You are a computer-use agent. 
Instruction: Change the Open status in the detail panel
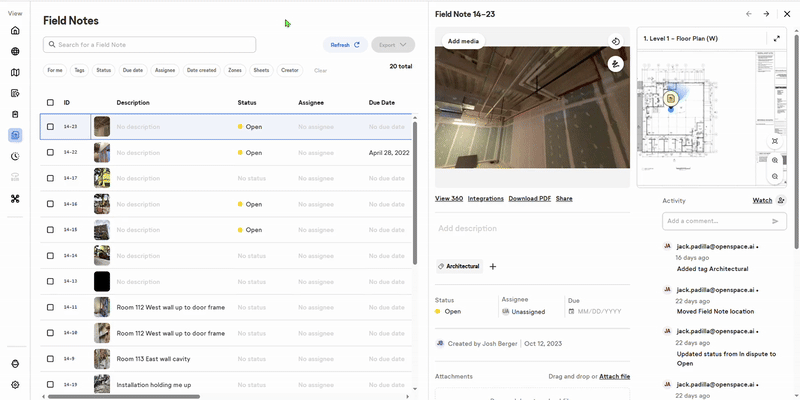(448, 311)
